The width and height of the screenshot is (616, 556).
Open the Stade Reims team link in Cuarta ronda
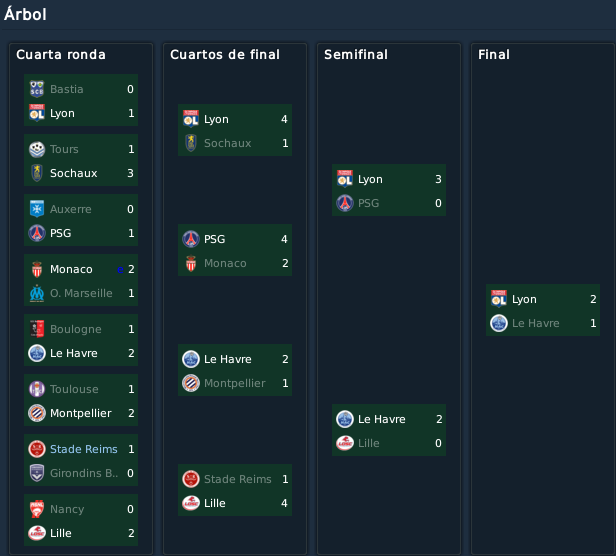tap(84, 449)
